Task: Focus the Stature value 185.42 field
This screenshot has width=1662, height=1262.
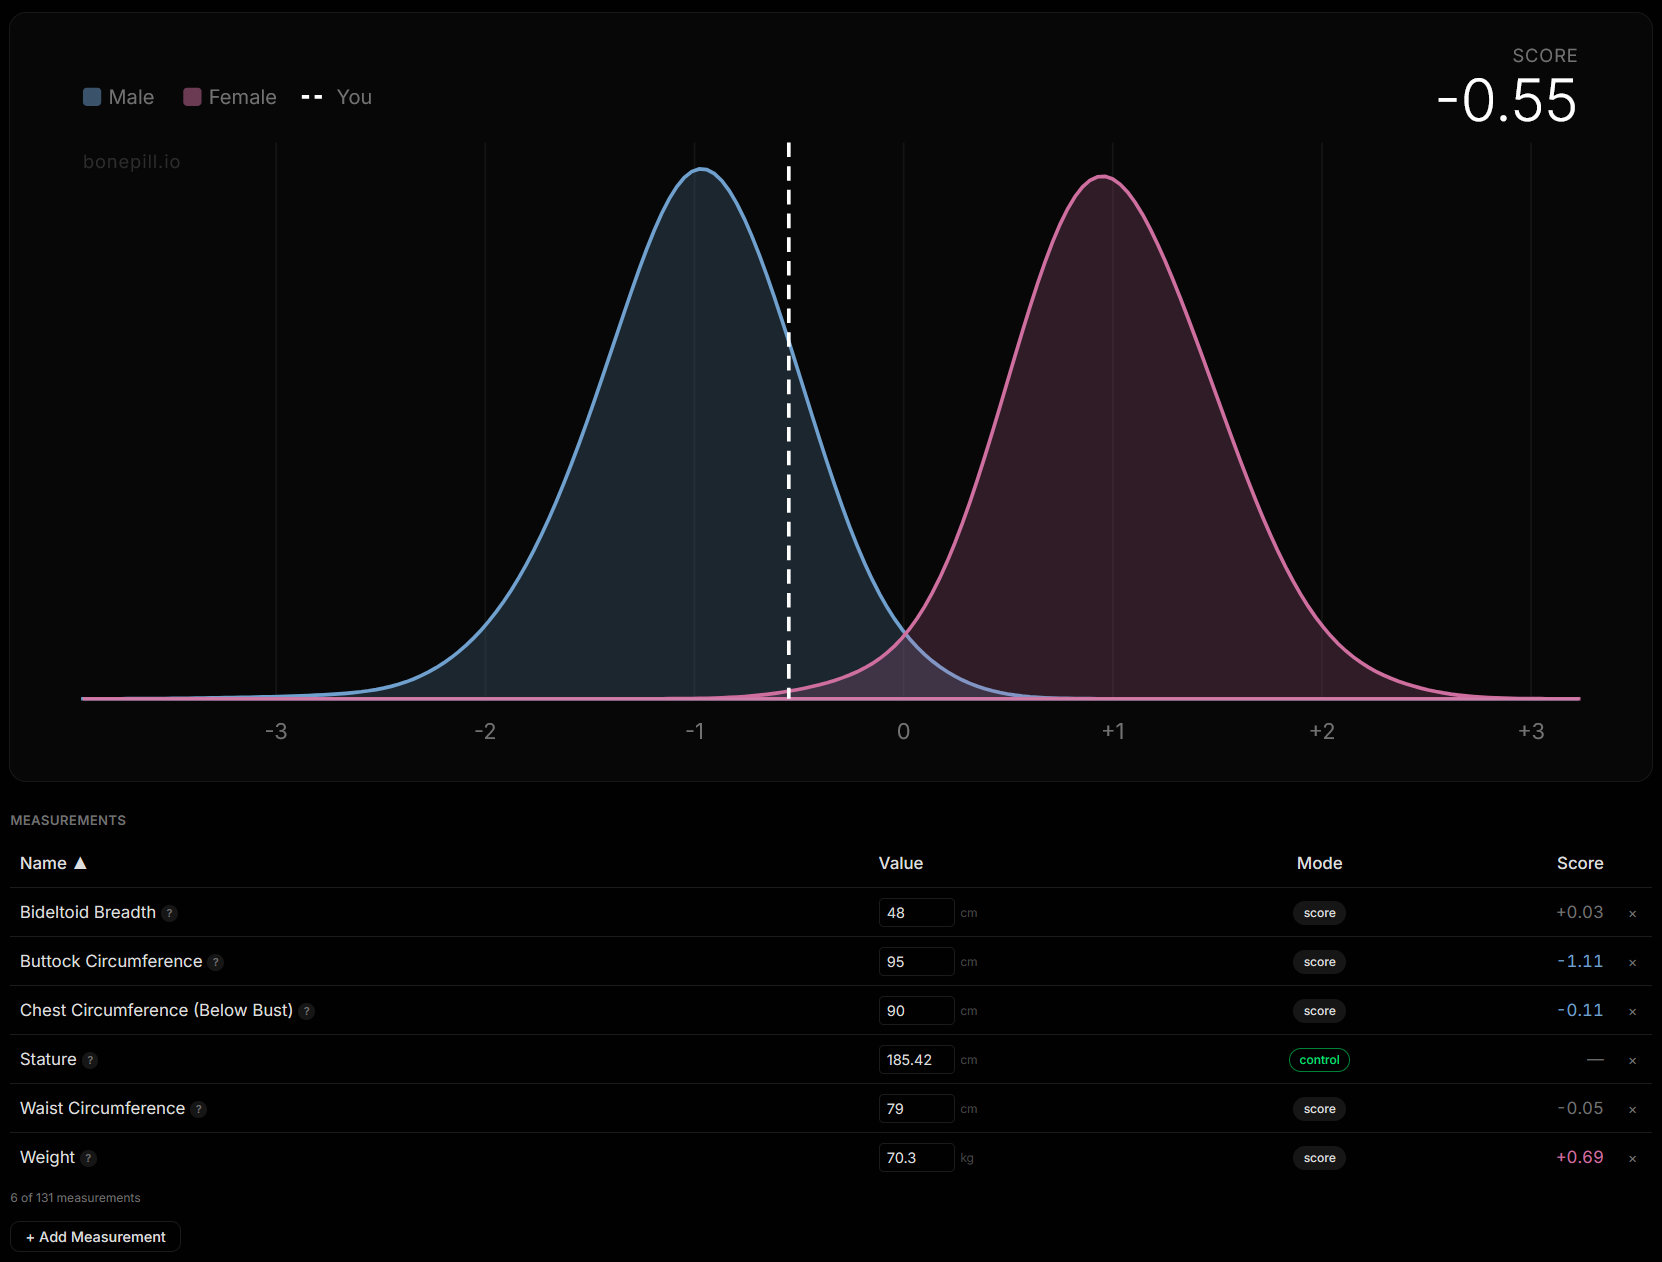Action: point(916,1060)
